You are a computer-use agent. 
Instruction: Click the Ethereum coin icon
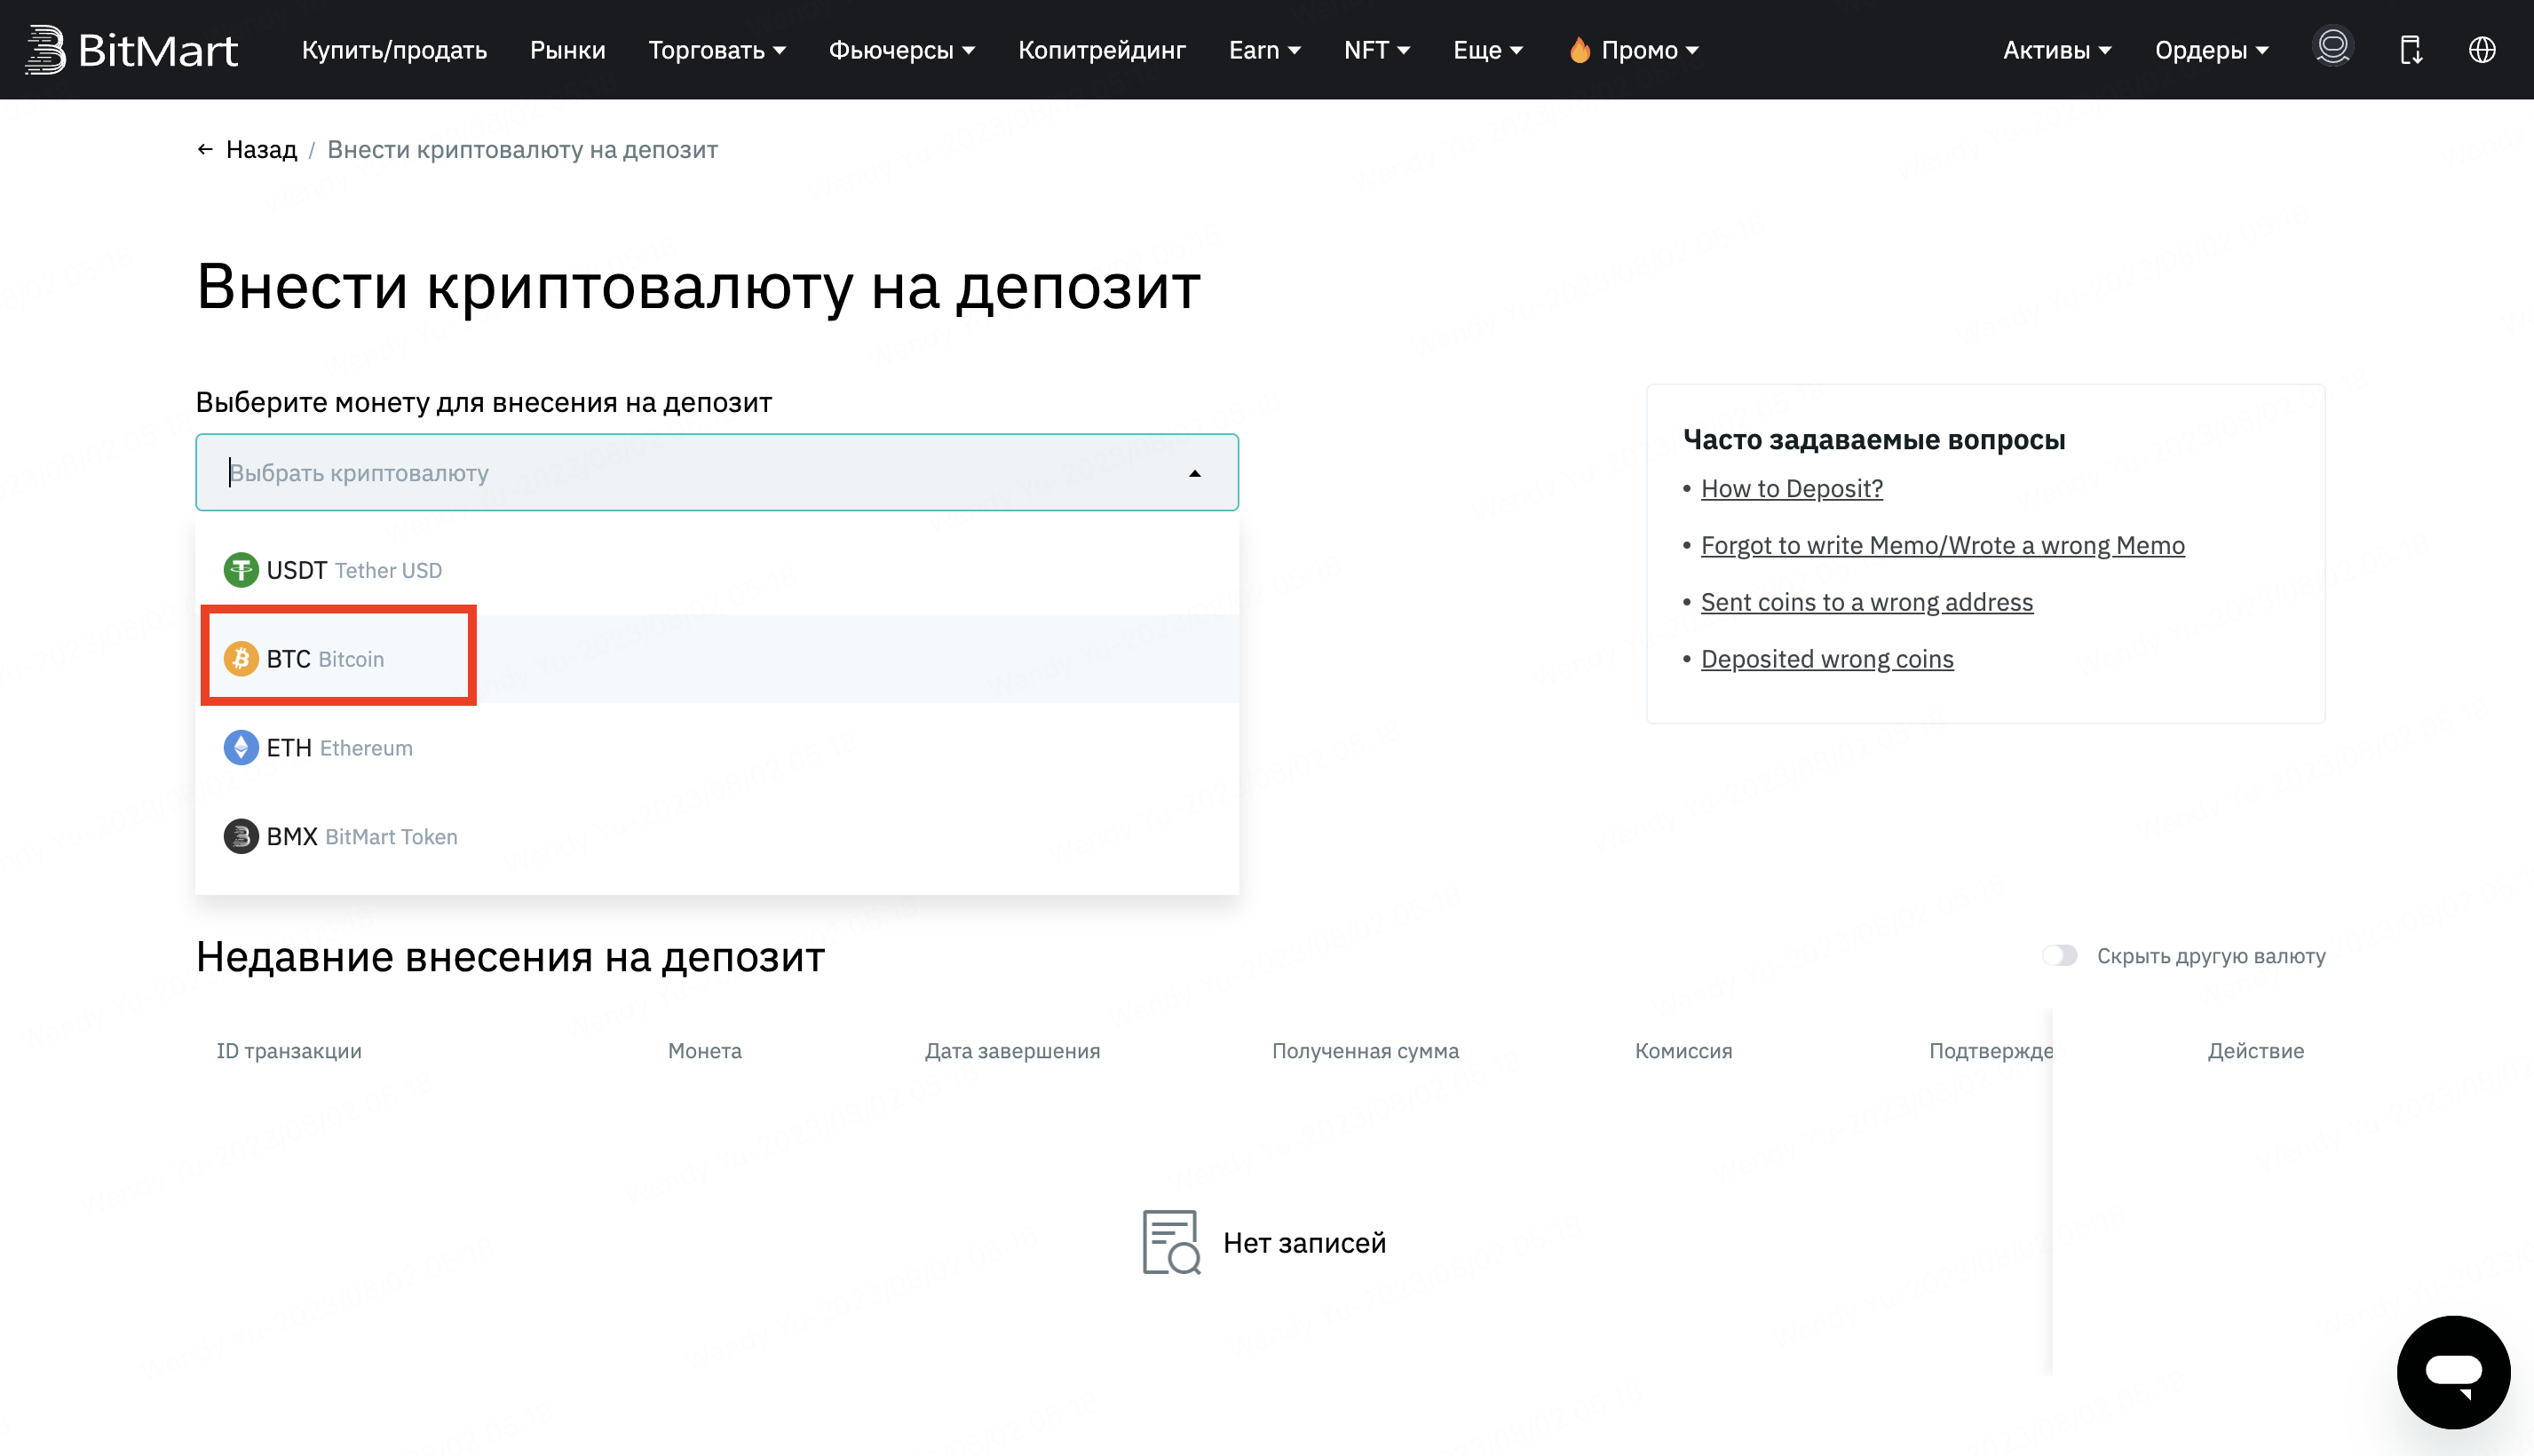pyautogui.click(x=241, y=748)
